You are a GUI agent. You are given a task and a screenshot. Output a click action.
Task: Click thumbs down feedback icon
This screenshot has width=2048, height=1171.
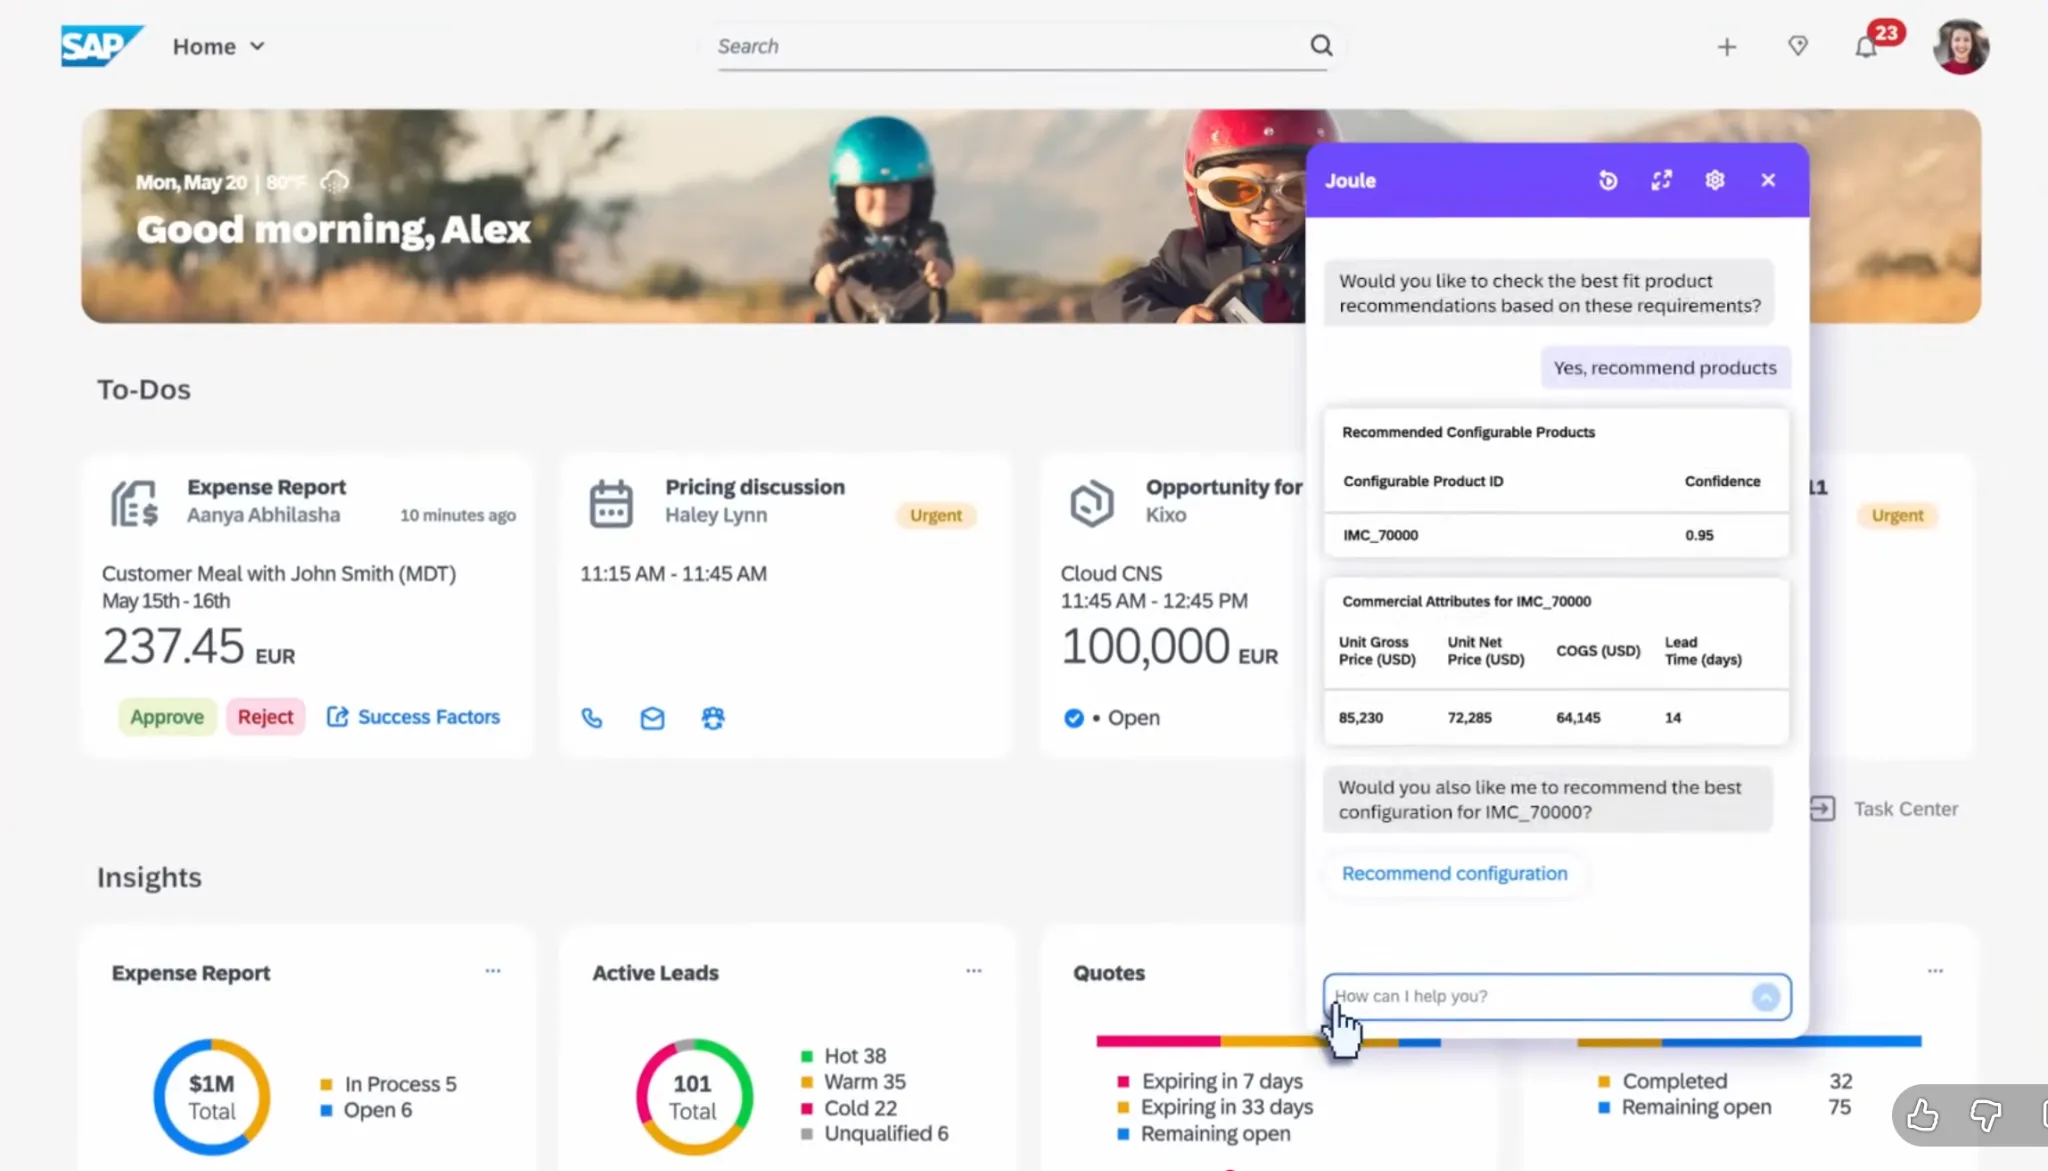[1985, 1115]
